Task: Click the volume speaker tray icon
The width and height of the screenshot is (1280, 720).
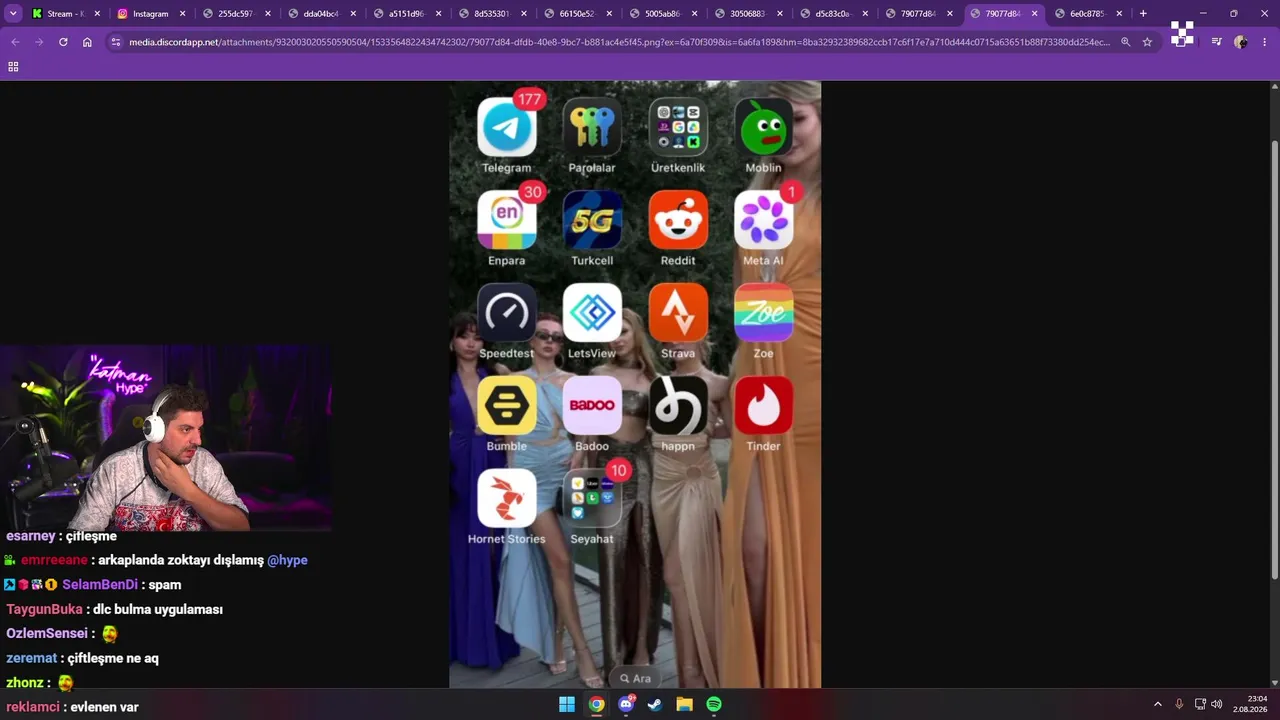Action: point(1217,704)
